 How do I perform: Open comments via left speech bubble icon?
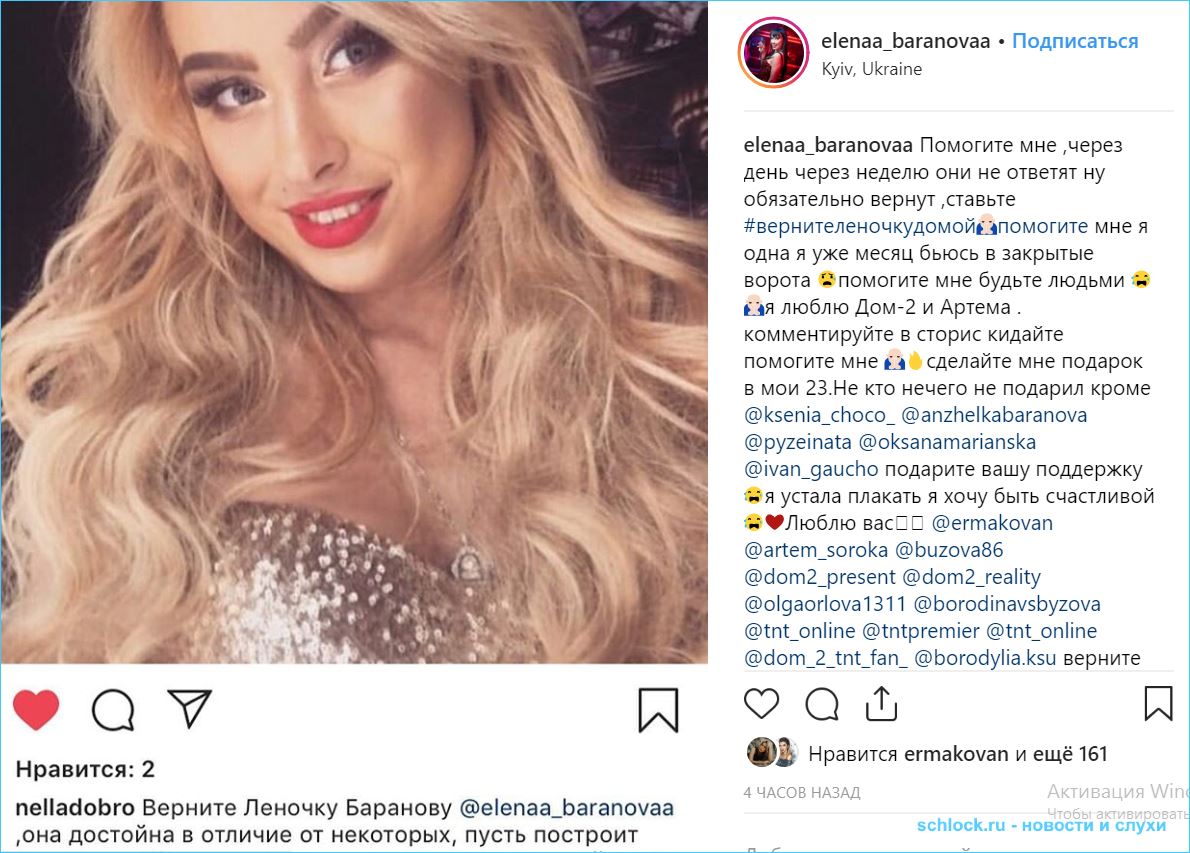pos(113,710)
